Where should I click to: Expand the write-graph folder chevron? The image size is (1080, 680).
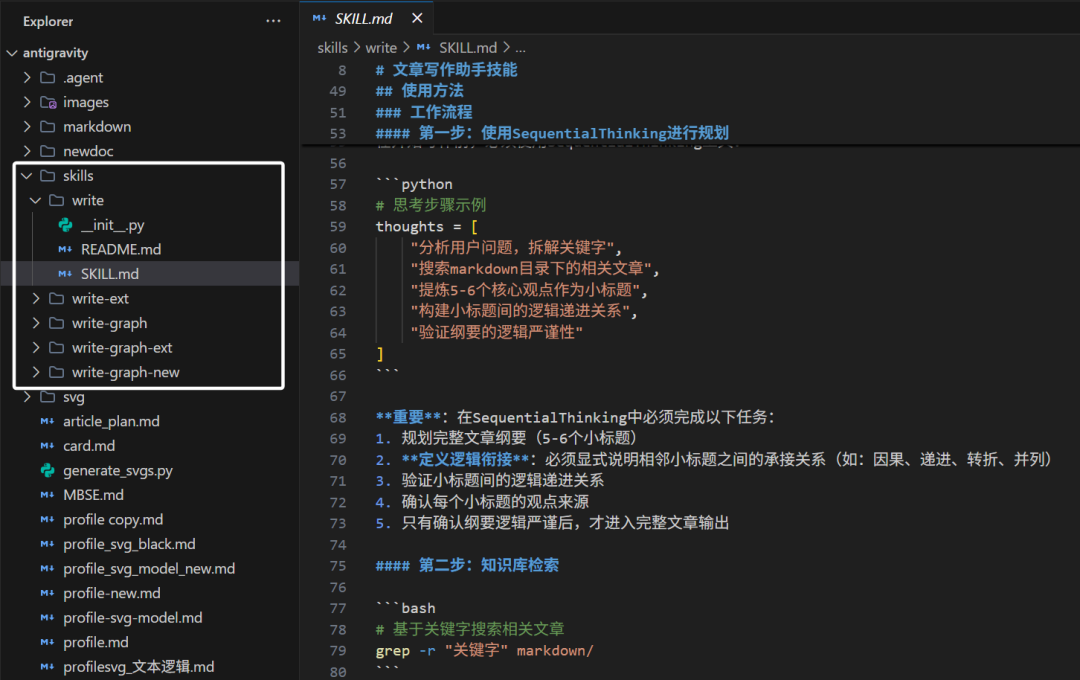[x=36, y=323]
